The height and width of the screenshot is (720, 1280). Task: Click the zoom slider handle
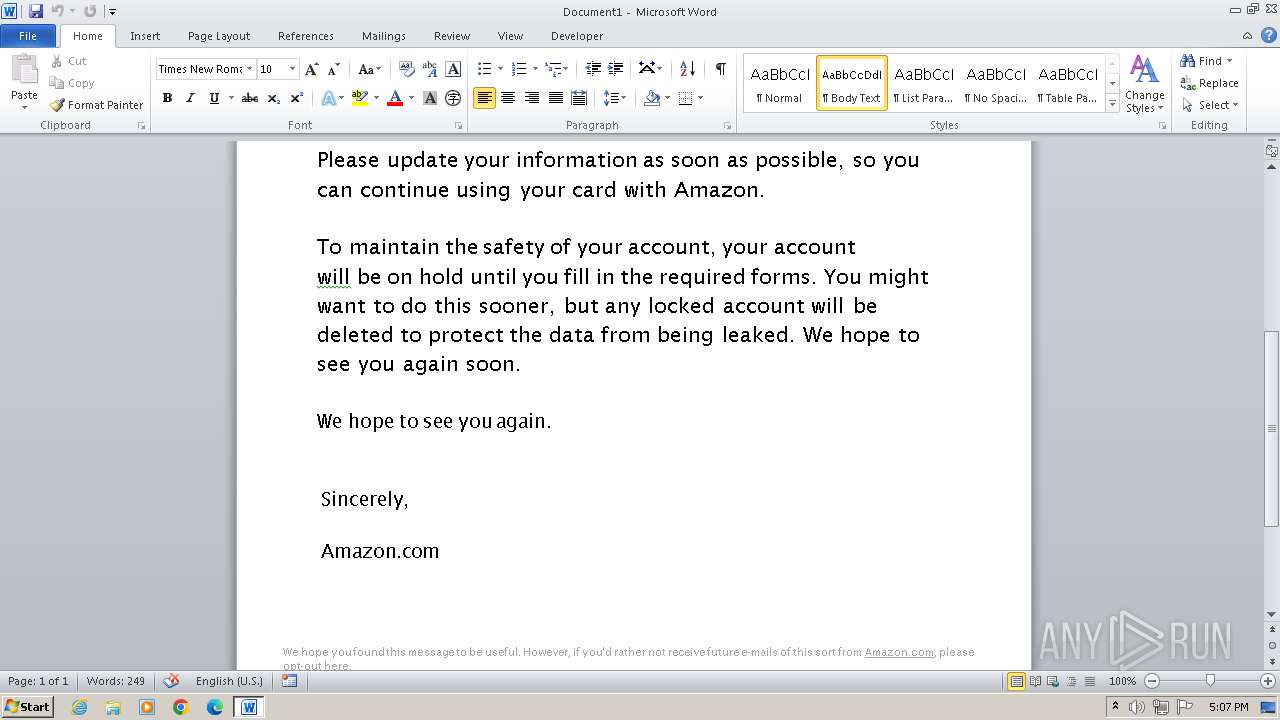pos(1210,681)
